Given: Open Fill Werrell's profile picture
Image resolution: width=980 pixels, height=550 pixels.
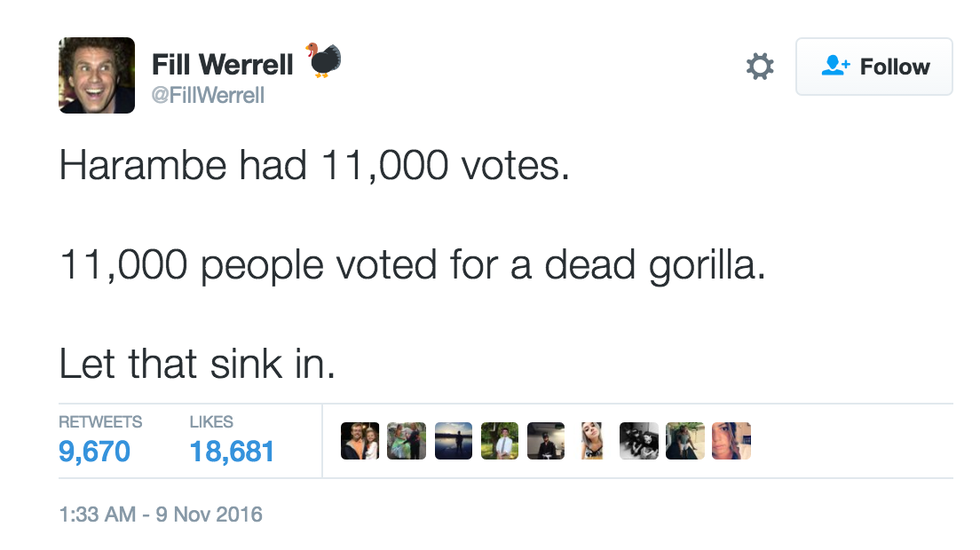Looking at the screenshot, I should pyautogui.click(x=97, y=75).
